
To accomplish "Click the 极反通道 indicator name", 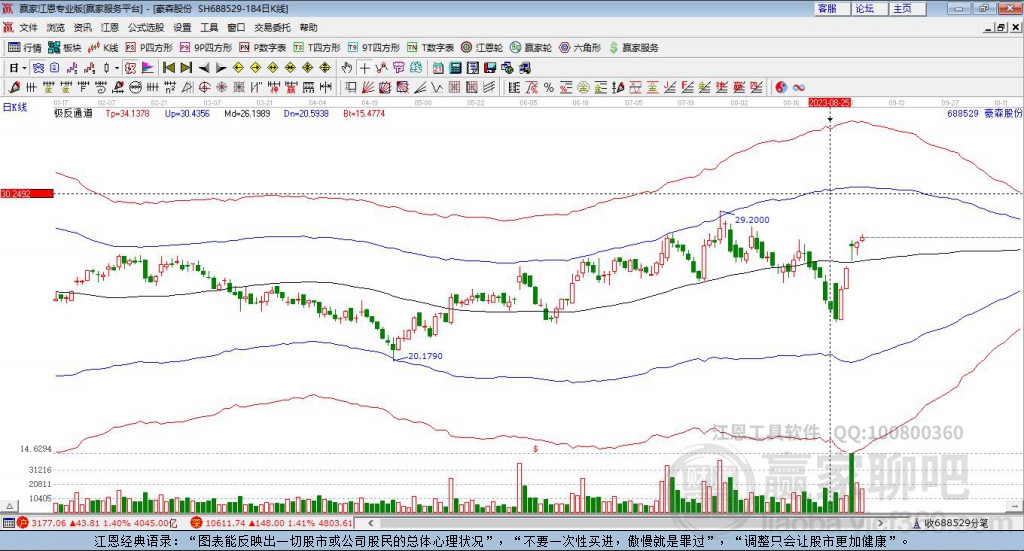I will [x=73, y=114].
